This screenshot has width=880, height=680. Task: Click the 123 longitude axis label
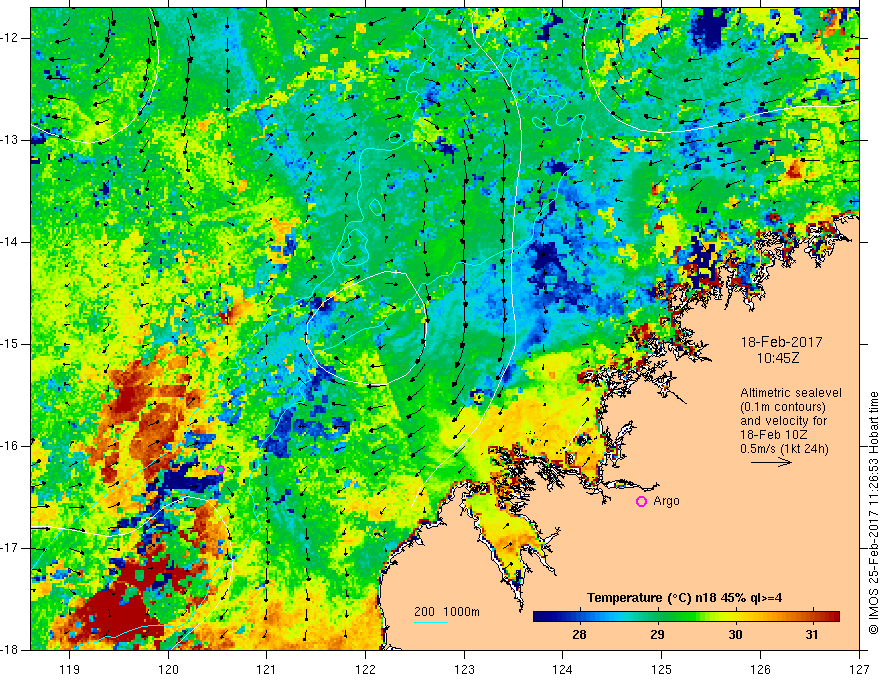464,670
